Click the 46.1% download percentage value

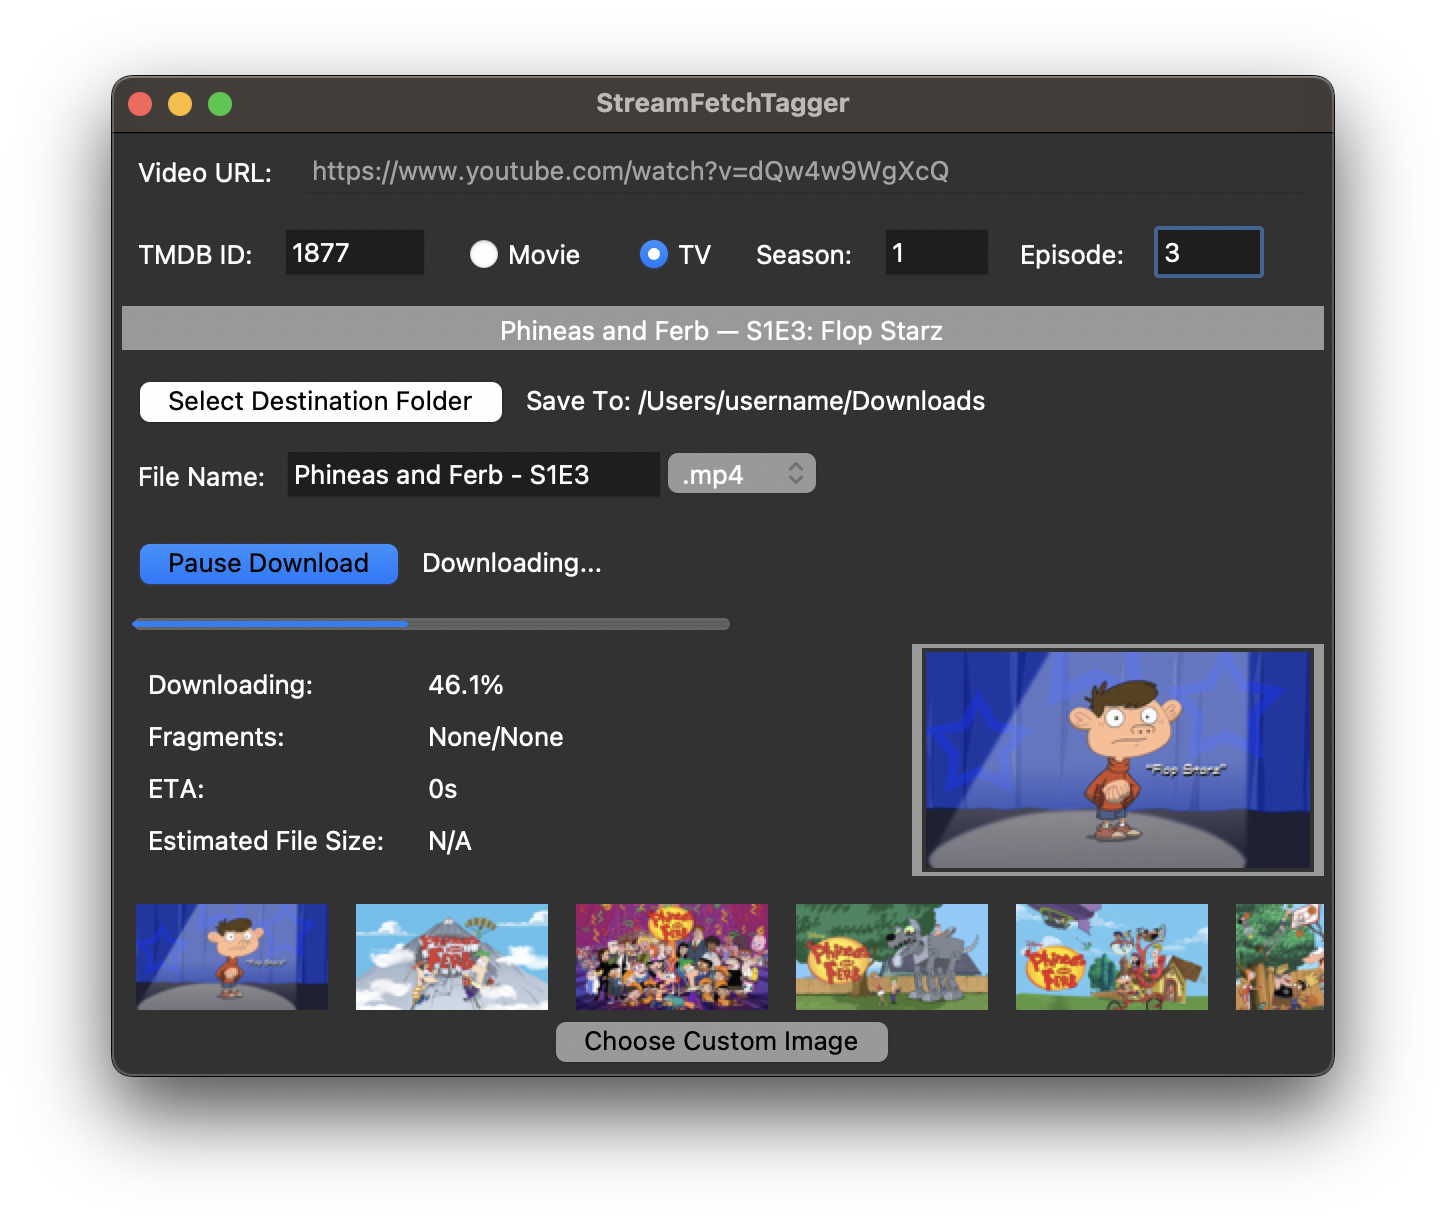coord(466,685)
